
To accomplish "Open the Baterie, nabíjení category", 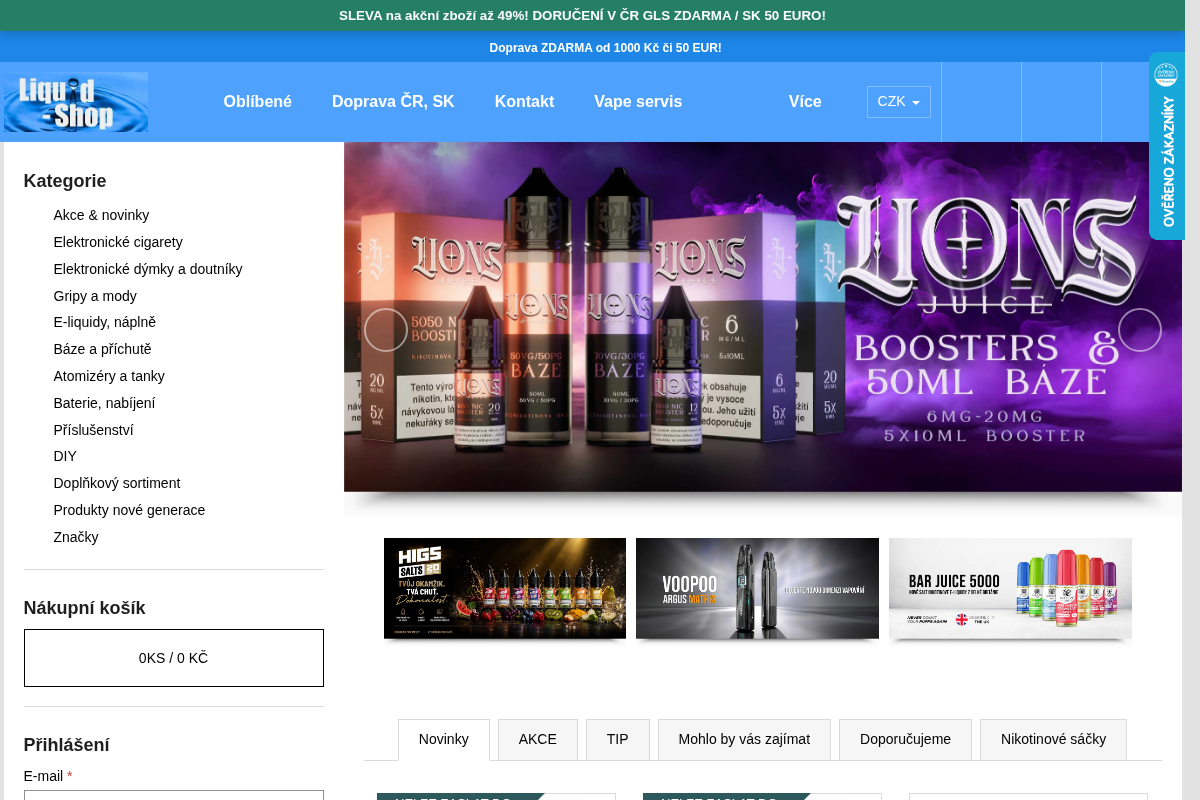I will [104, 403].
